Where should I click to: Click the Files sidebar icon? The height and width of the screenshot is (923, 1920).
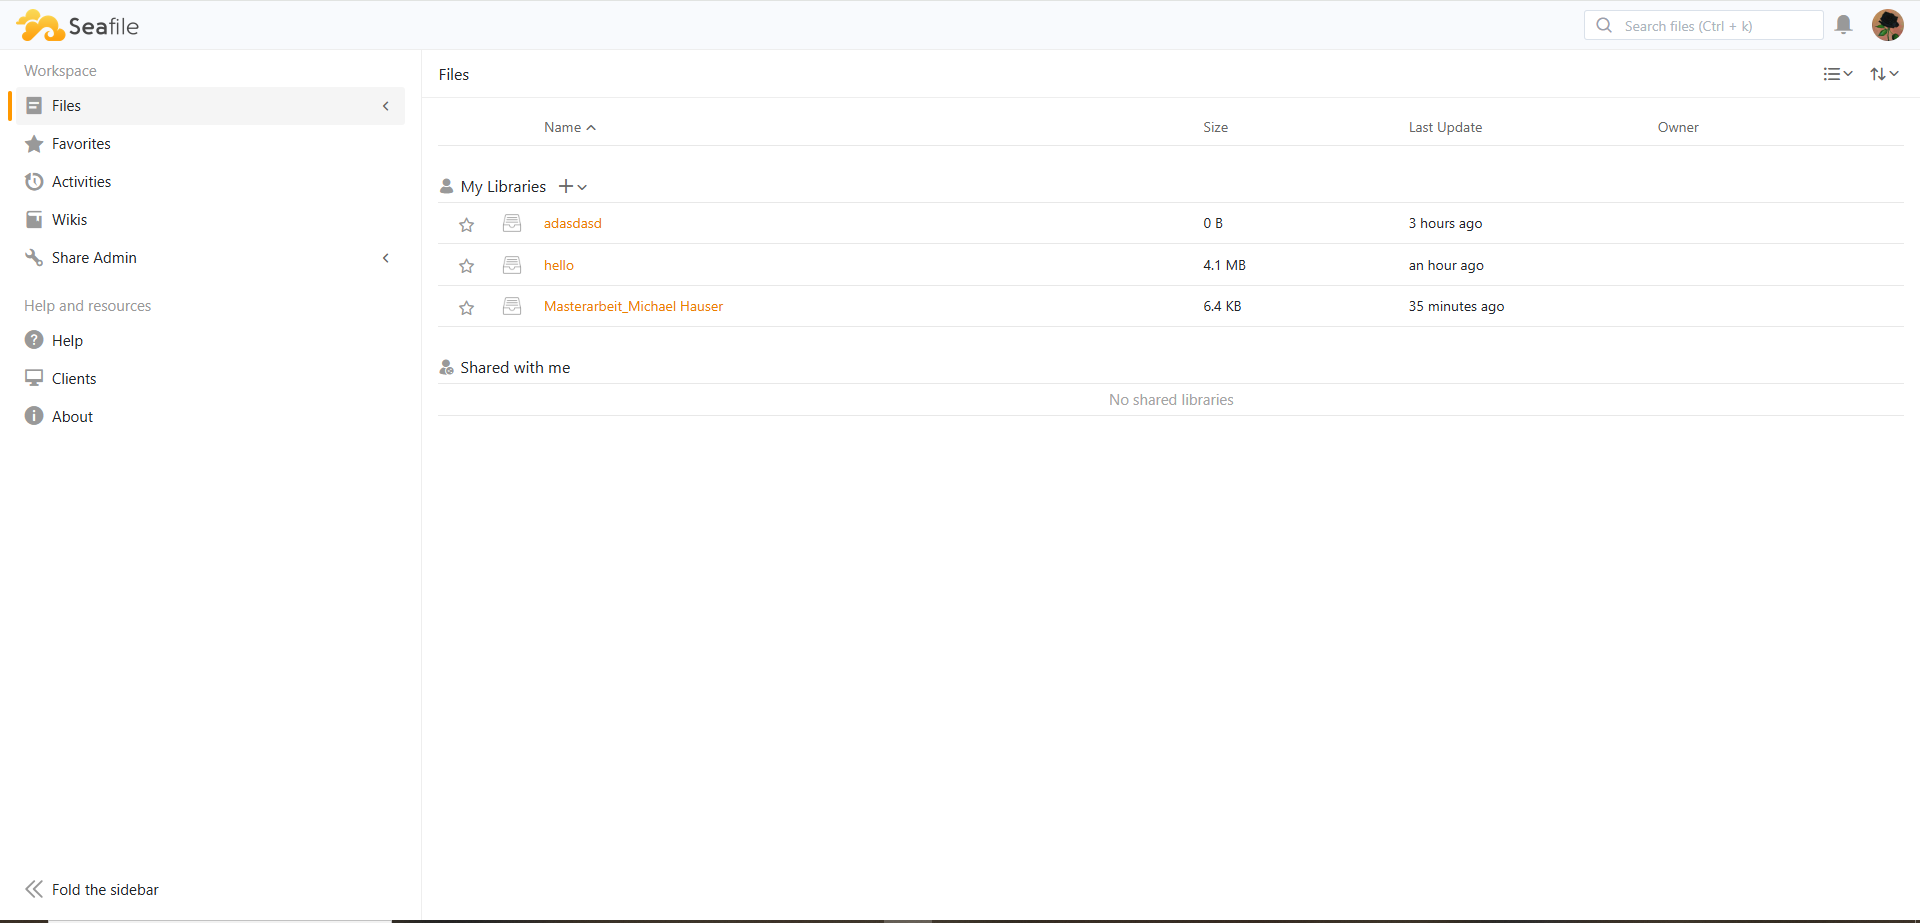pos(34,106)
